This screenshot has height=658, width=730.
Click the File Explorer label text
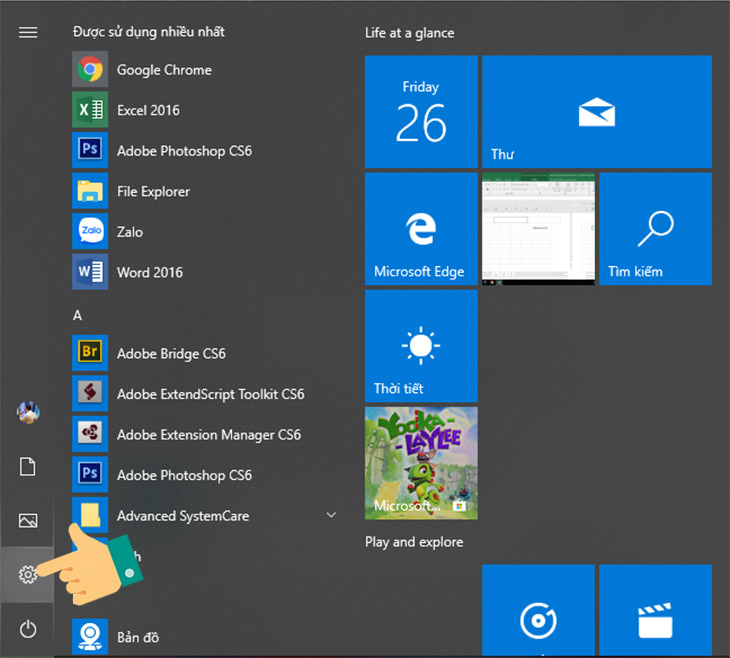[153, 191]
